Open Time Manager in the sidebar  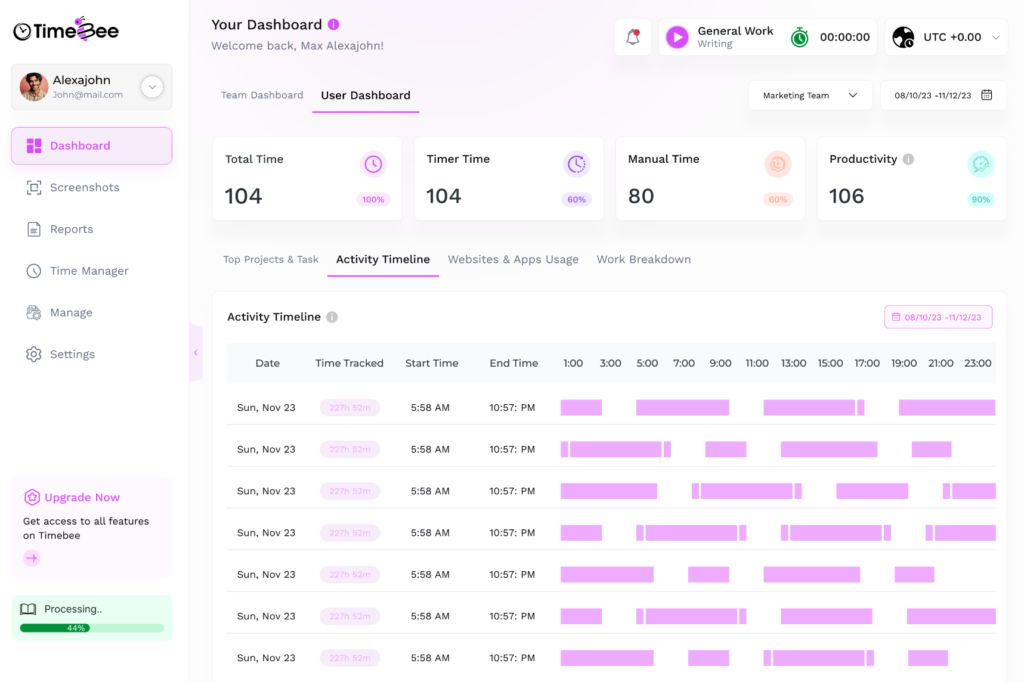[x=91, y=270]
